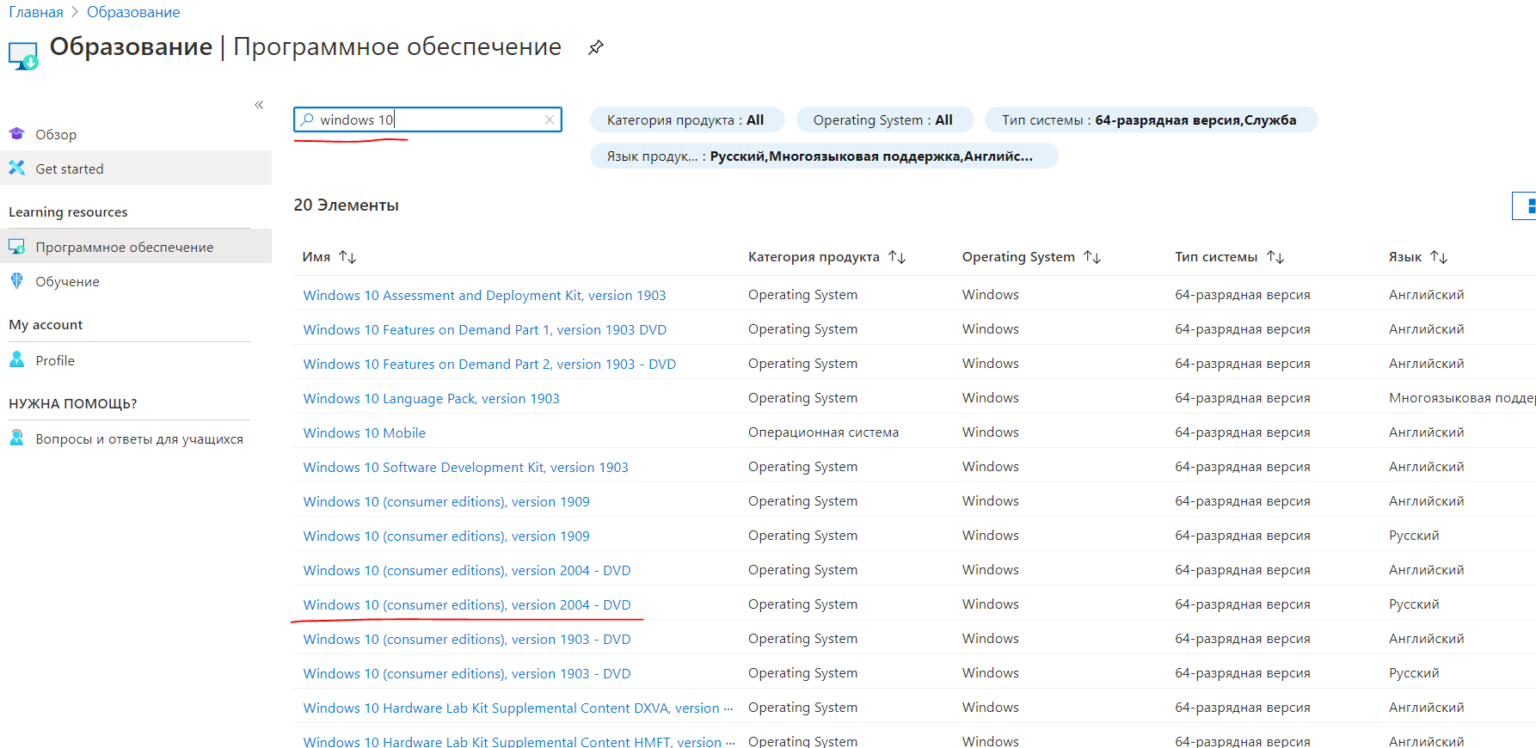
Task: Open the Windows 10 Mobile link
Action: (x=364, y=433)
